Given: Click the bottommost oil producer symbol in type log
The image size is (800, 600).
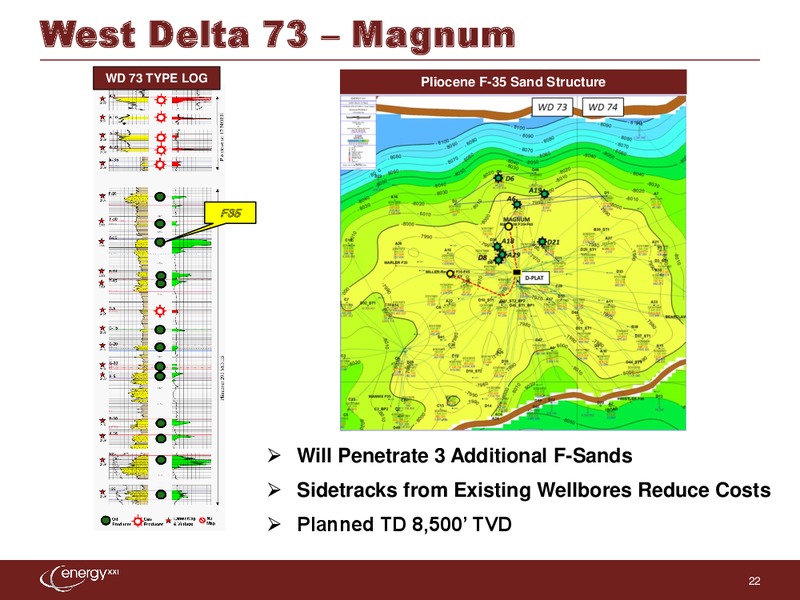Looking at the screenshot, I should point(161,494).
